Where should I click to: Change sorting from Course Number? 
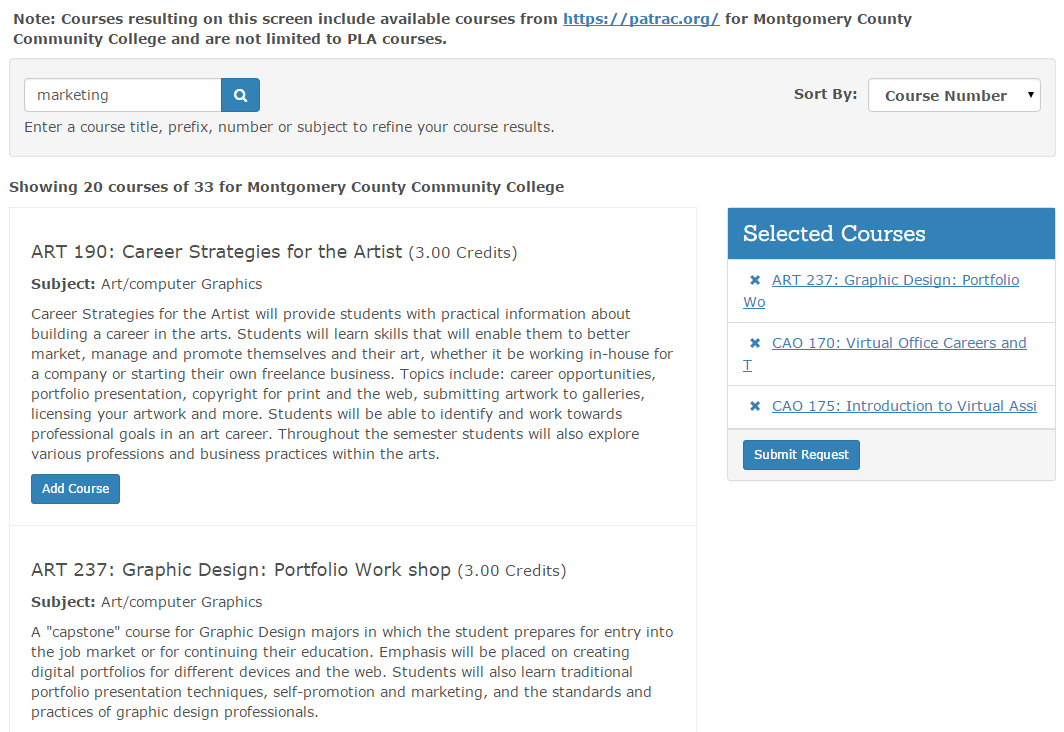coord(953,95)
